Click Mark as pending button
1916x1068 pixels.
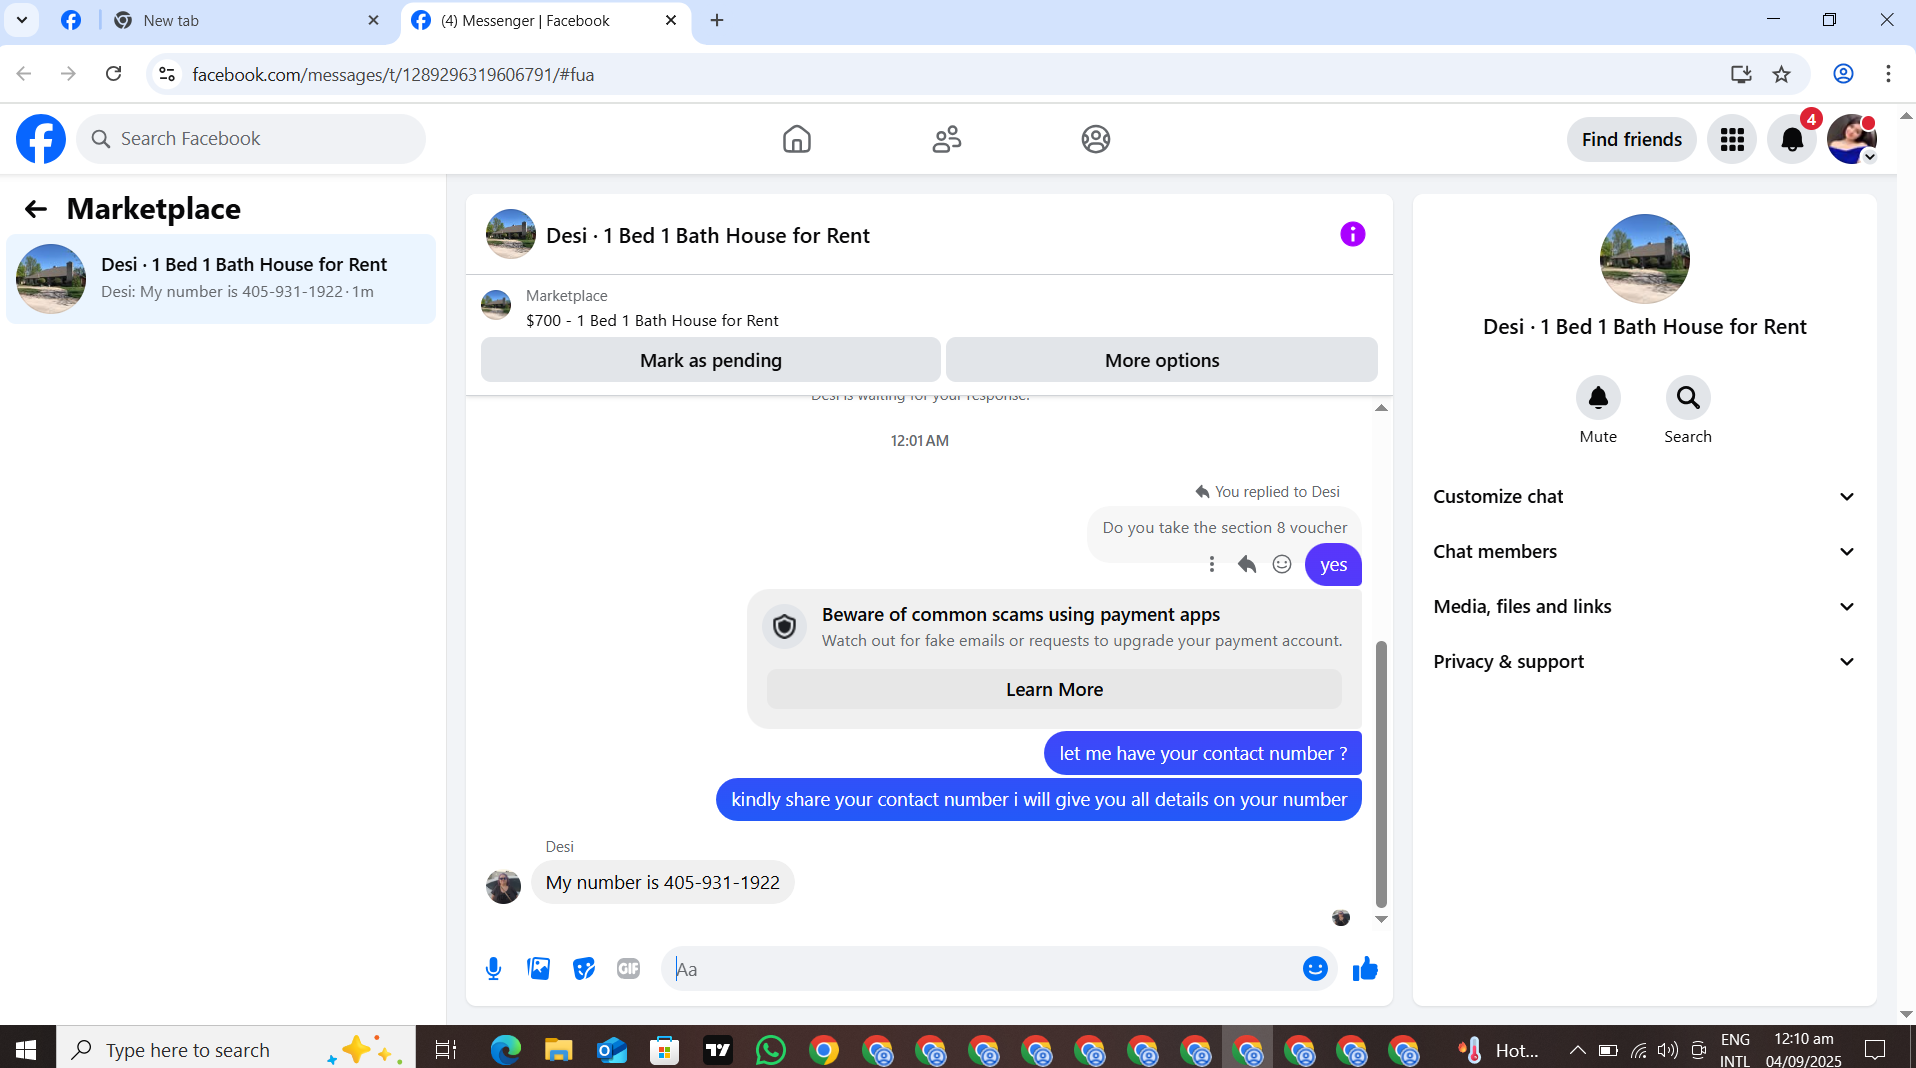(x=711, y=360)
